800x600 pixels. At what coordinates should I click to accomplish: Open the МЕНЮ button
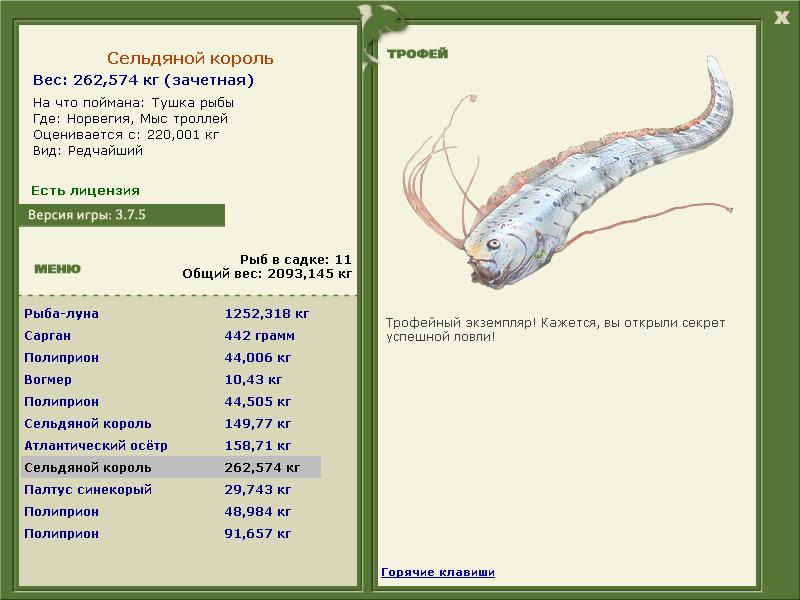(x=57, y=269)
